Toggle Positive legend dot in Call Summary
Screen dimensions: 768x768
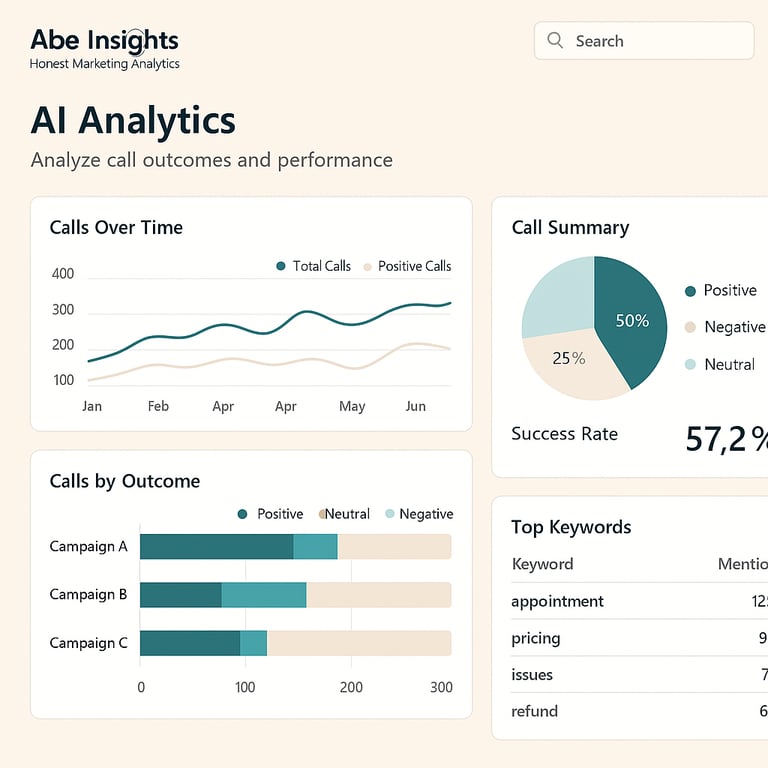point(690,291)
